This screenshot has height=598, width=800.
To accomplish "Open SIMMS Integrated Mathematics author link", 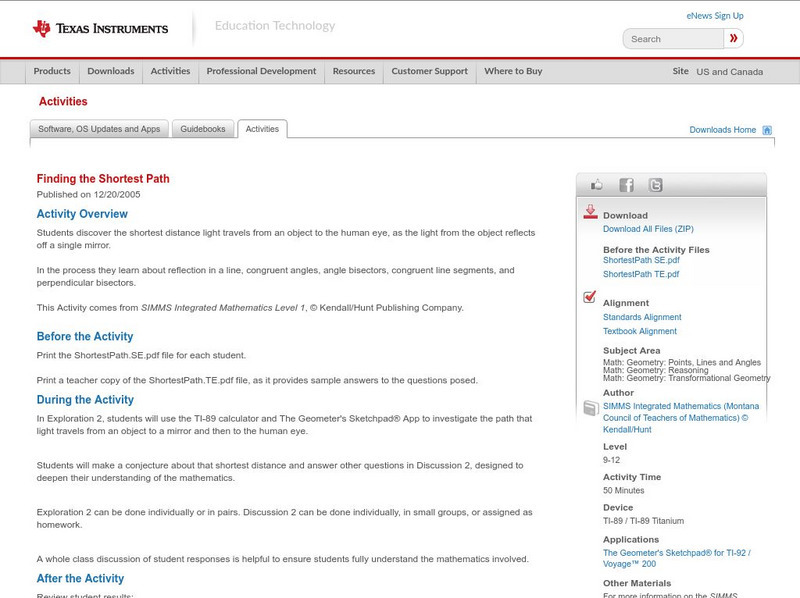I will (681, 418).
